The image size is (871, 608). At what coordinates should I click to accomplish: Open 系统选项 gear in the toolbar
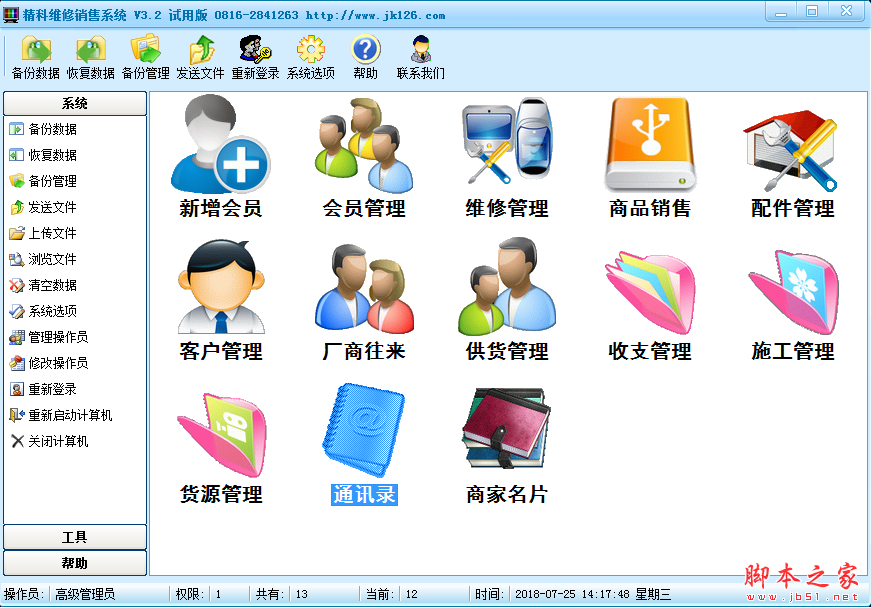tap(311, 57)
